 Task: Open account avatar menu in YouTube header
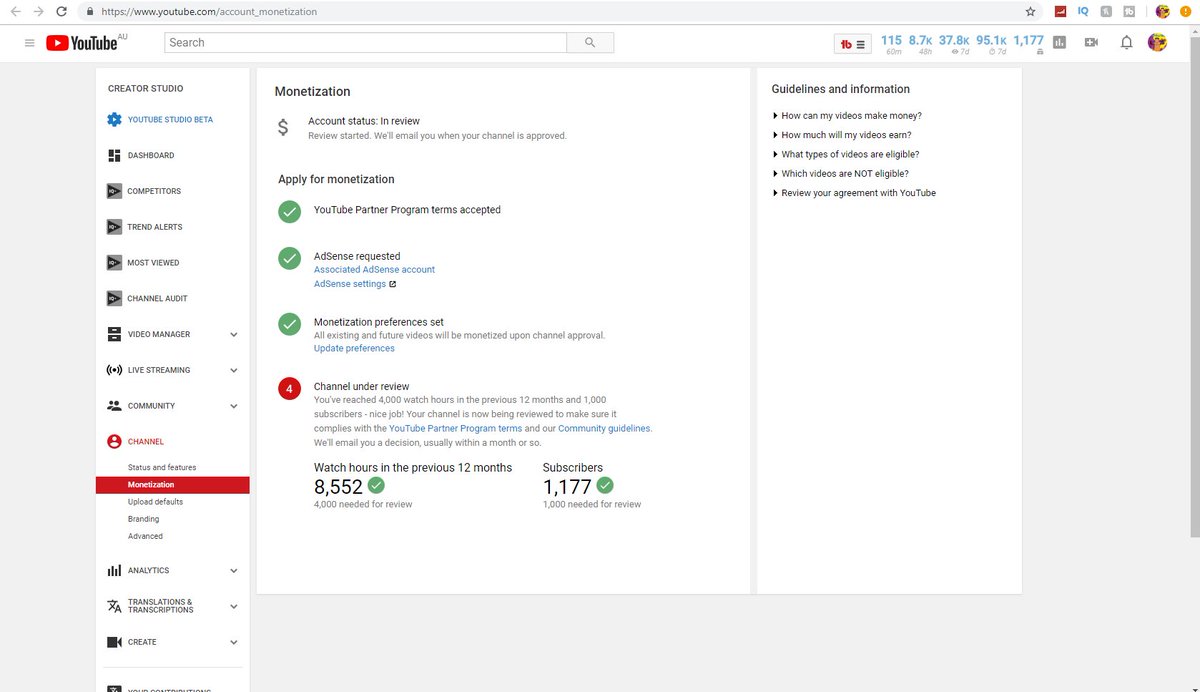[x=1157, y=43]
